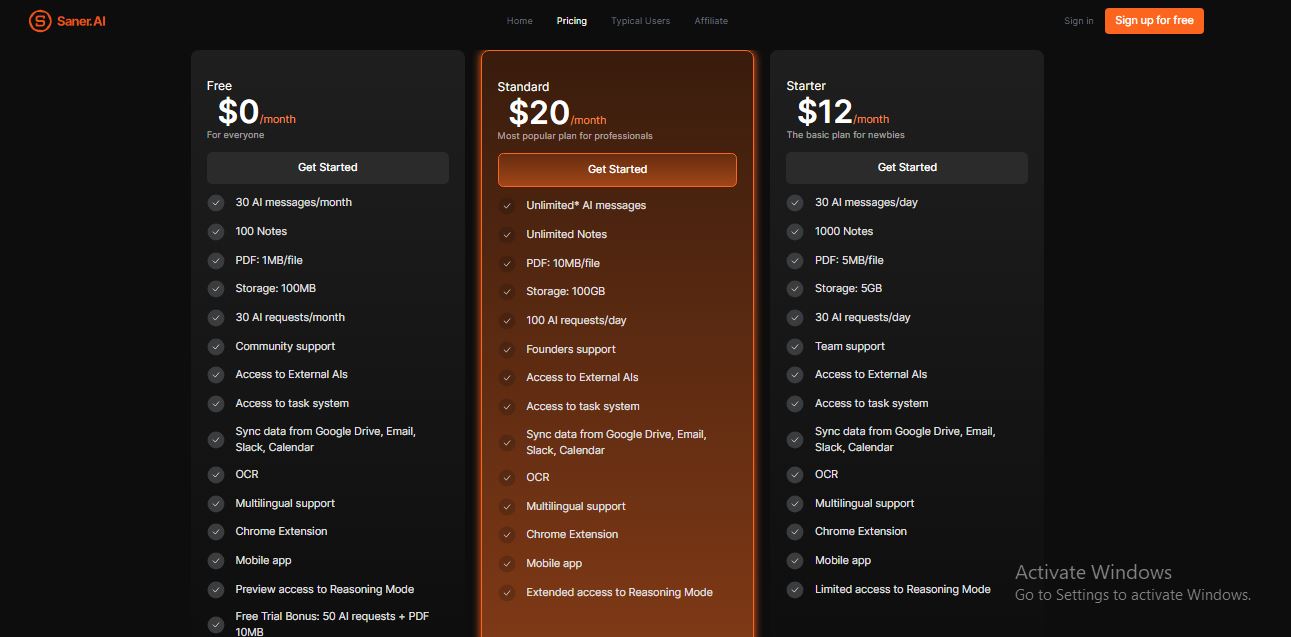Click checkmark icon next to PDF: 10MB/file
Screen dimensions: 1291x637
coord(507,264)
